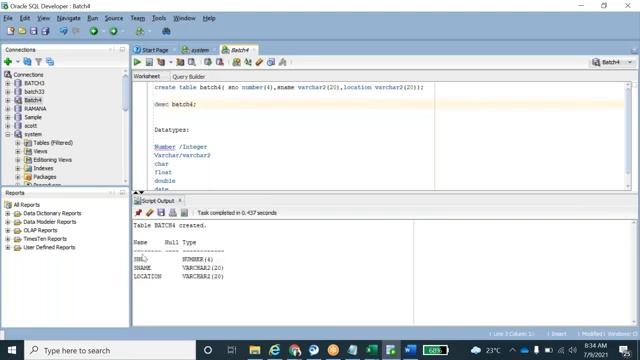
Task: Click the pin icon in Script Output
Action: pos(138,213)
